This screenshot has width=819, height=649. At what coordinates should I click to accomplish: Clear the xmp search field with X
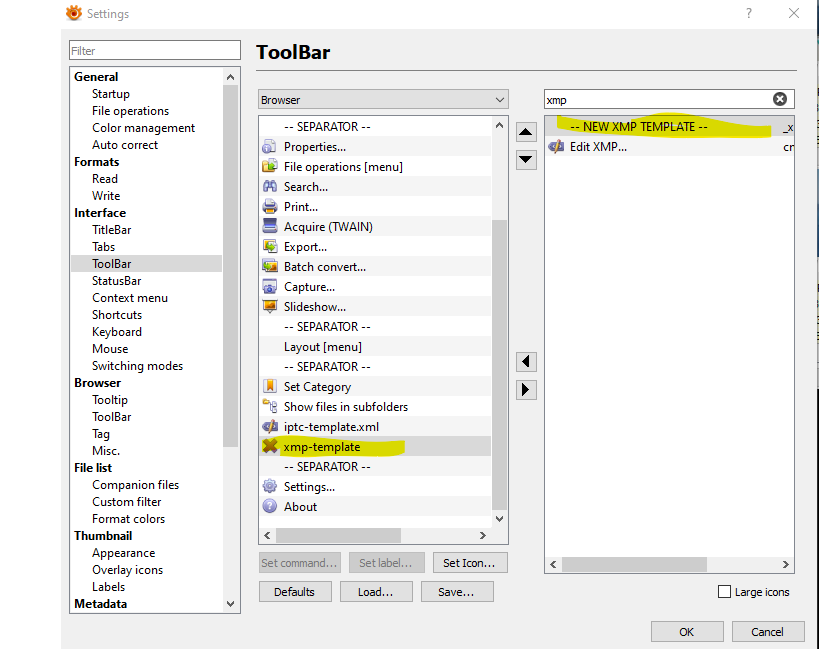pos(779,99)
